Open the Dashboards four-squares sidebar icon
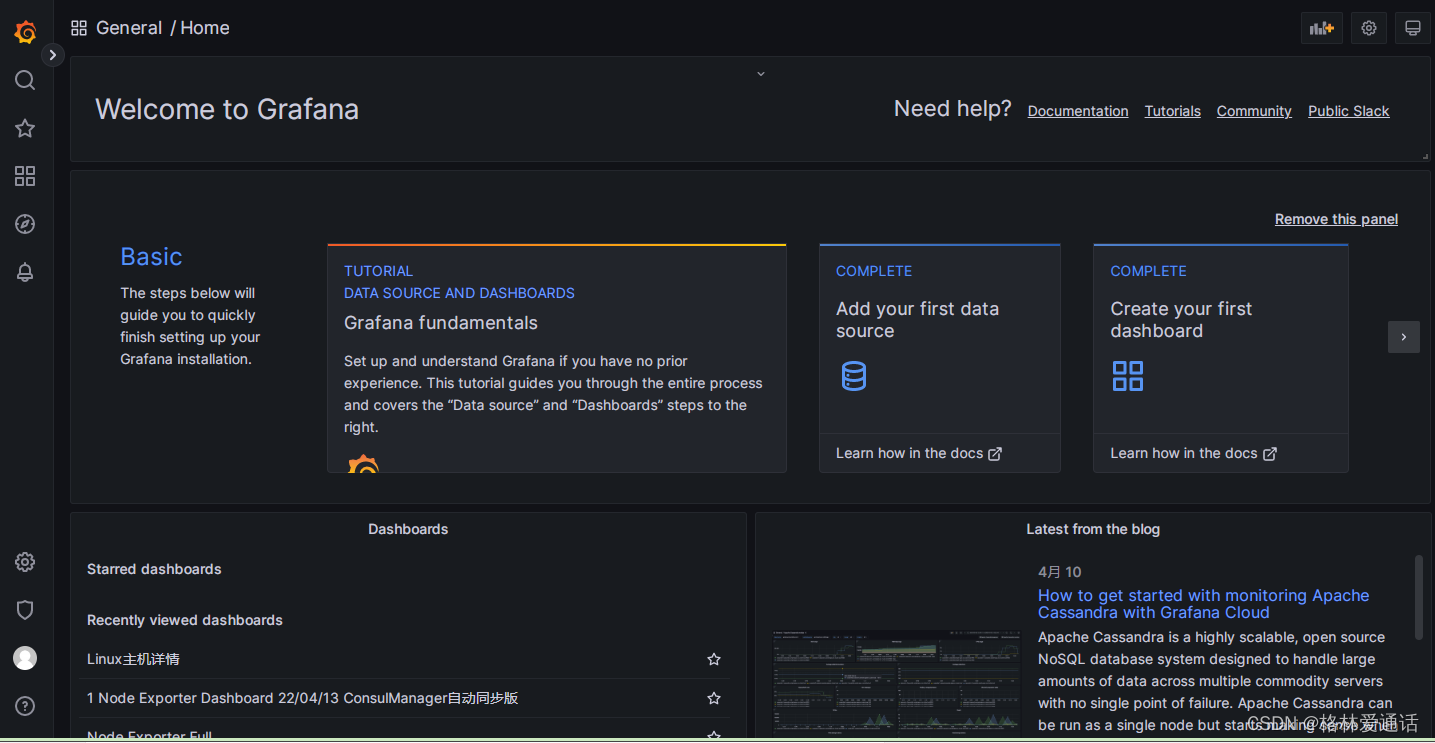 pos(25,176)
